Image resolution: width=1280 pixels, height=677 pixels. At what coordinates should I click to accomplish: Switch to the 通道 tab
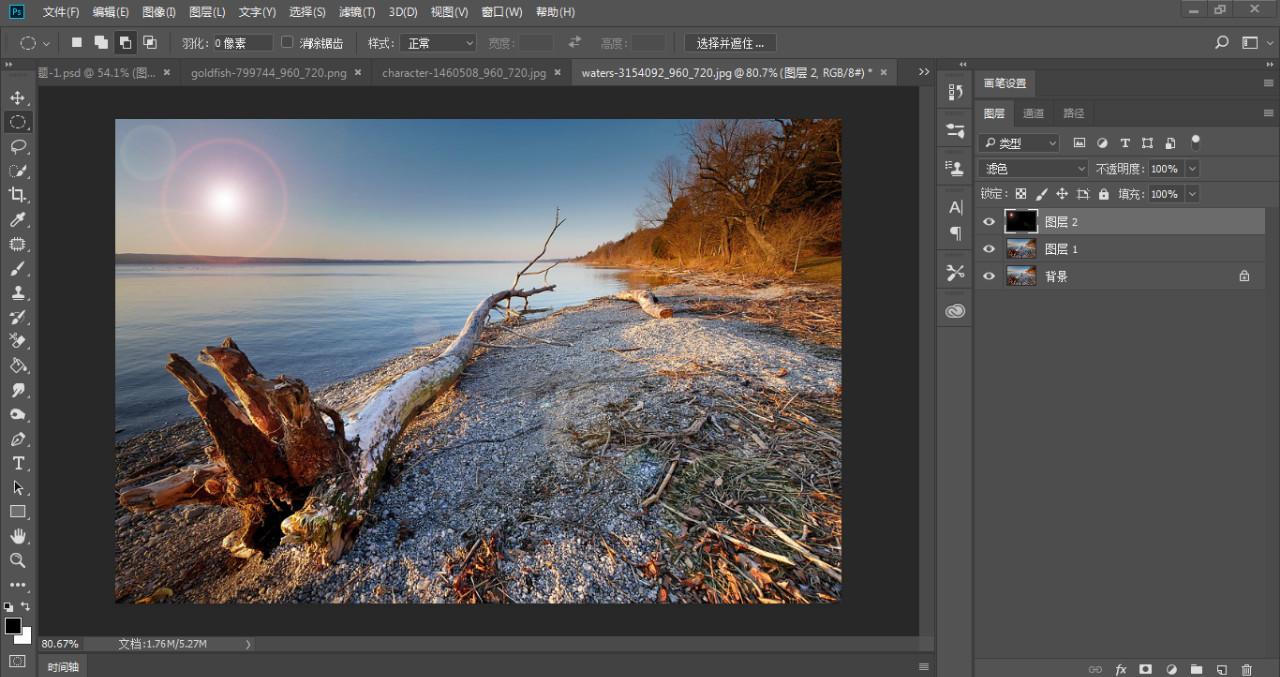[x=1034, y=113]
